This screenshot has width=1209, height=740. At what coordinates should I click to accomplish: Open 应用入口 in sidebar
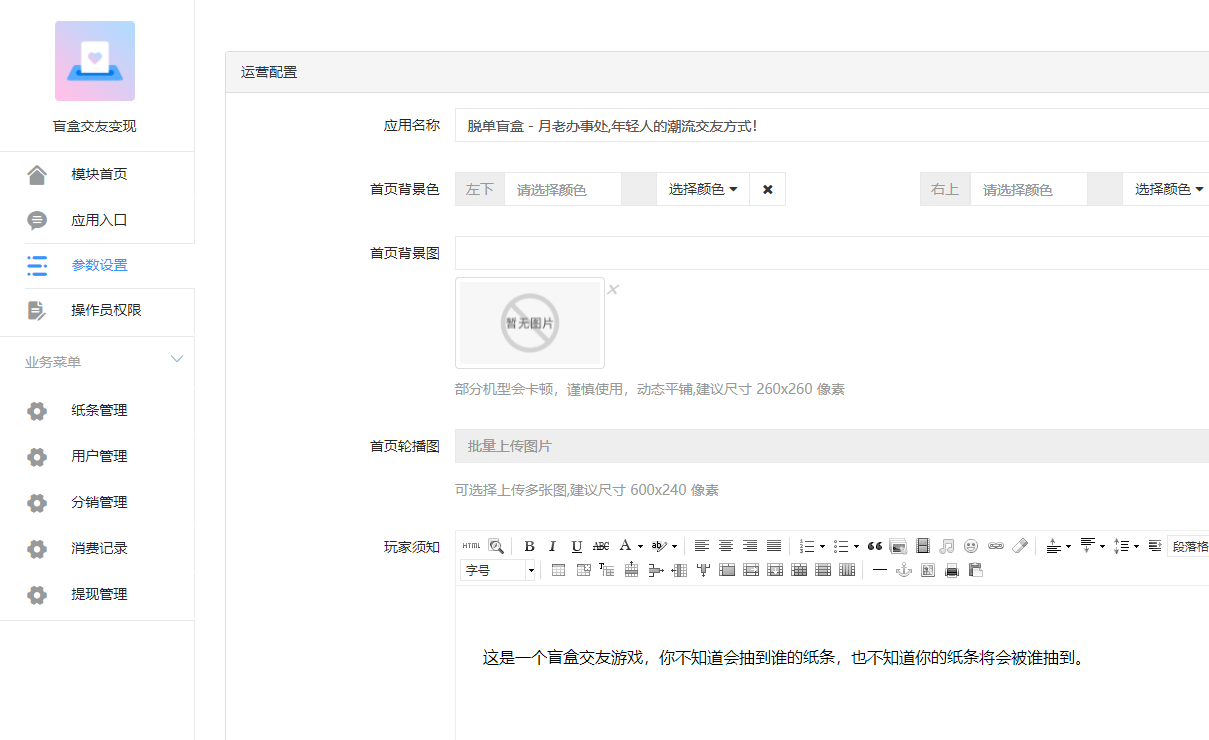tap(97, 220)
